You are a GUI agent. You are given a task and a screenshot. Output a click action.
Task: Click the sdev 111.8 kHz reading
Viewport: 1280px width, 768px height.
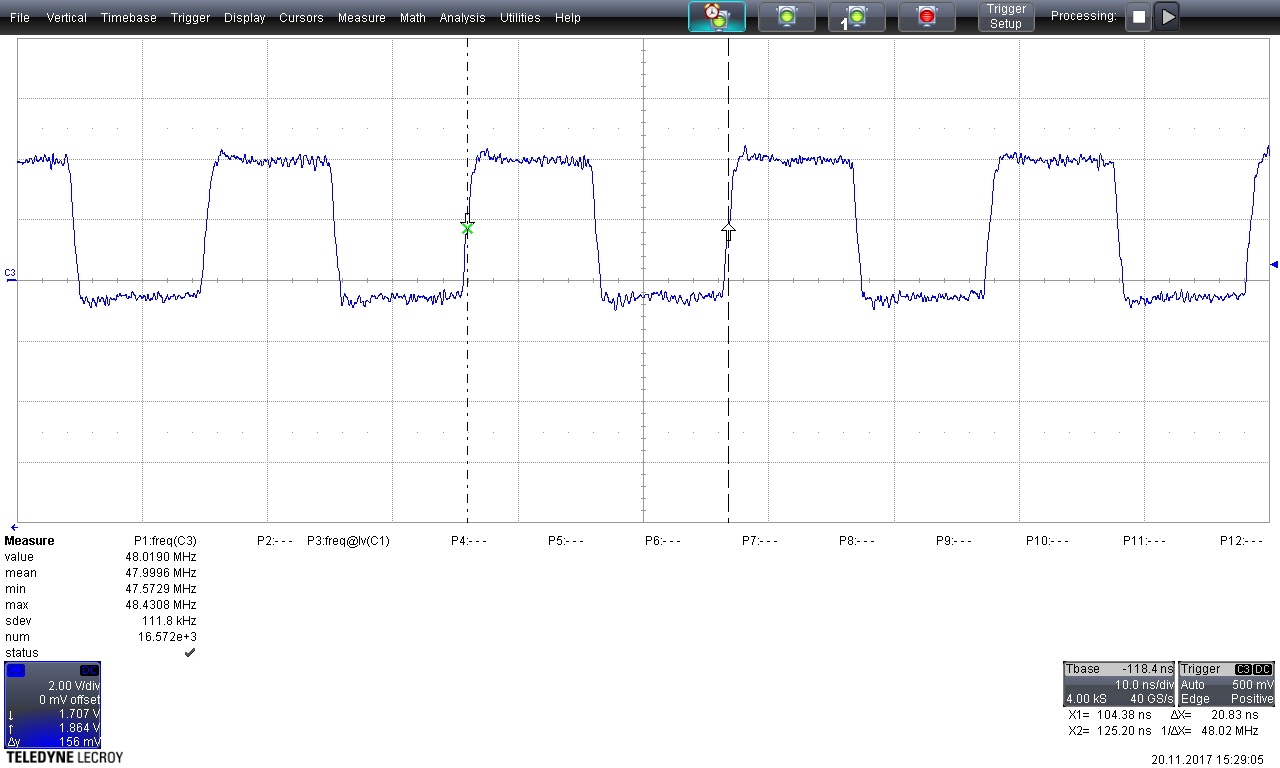pos(171,621)
